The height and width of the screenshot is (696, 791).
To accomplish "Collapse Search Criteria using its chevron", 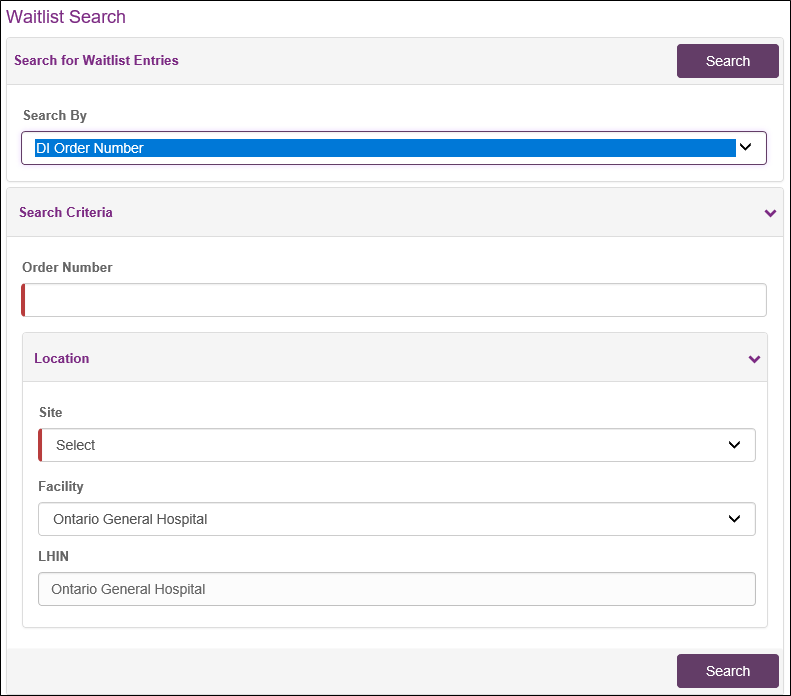I will tap(769, 213).
